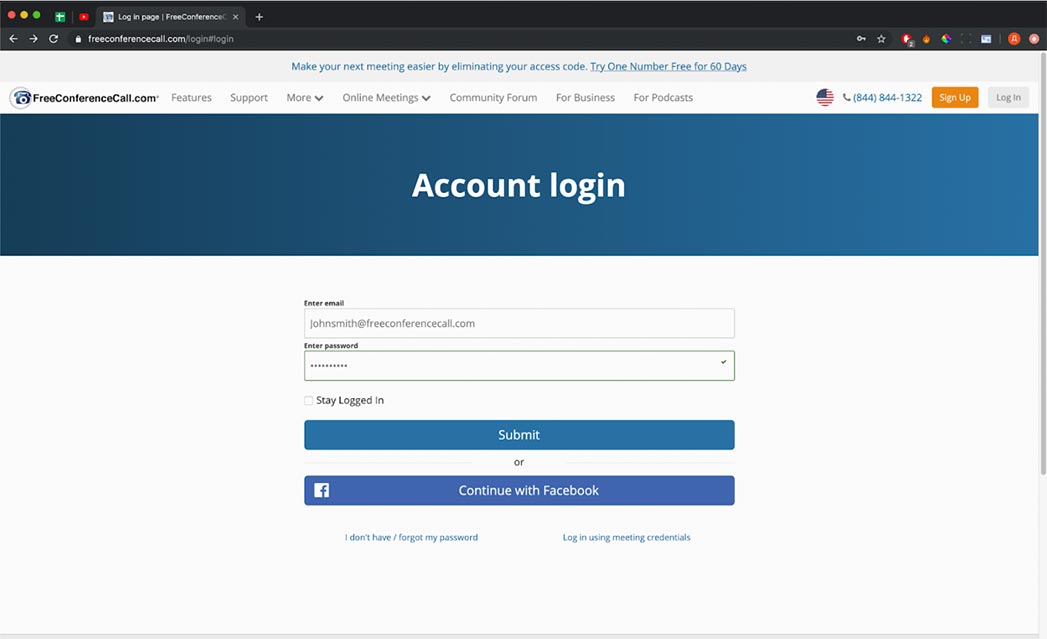Click the password key icon in the address bar
This screenshot has height=639, width=1047.
coord(860,38)
